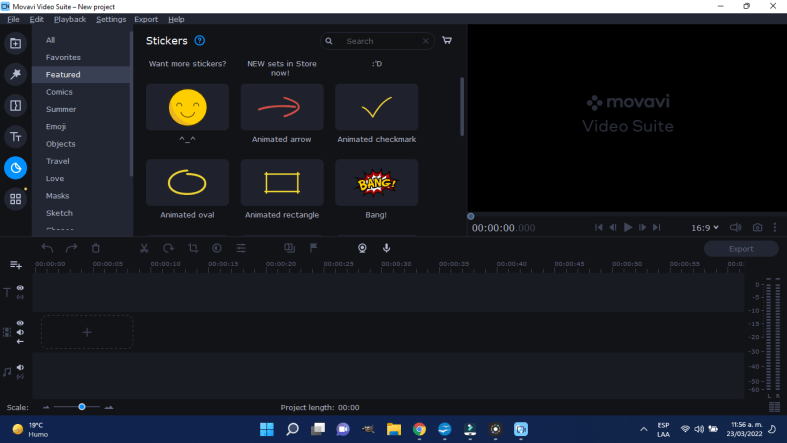The image size is (787, 443).
Task: Mute the audio track
Action: [20, 367]
